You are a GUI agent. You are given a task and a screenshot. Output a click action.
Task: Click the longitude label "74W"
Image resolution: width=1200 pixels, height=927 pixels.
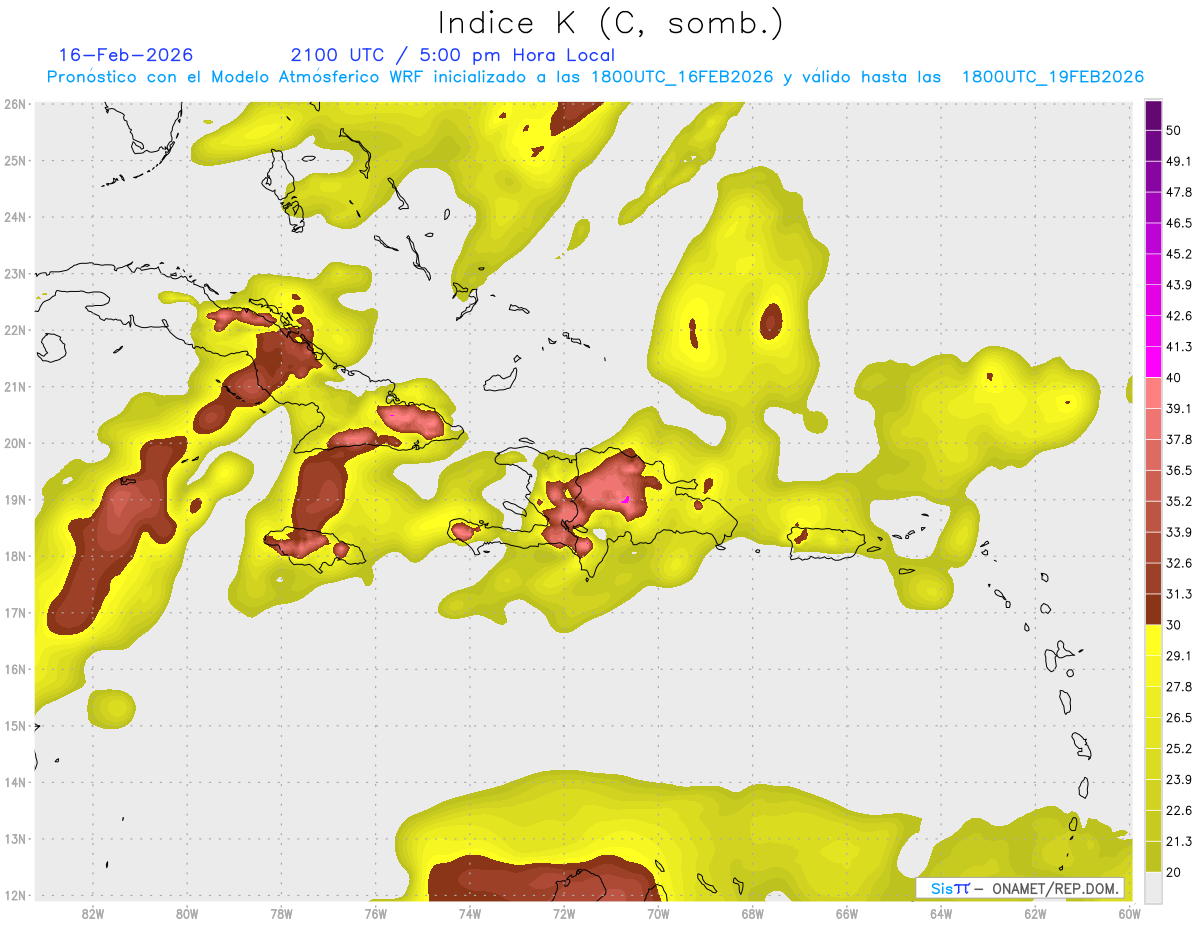[x=470, y=913]
